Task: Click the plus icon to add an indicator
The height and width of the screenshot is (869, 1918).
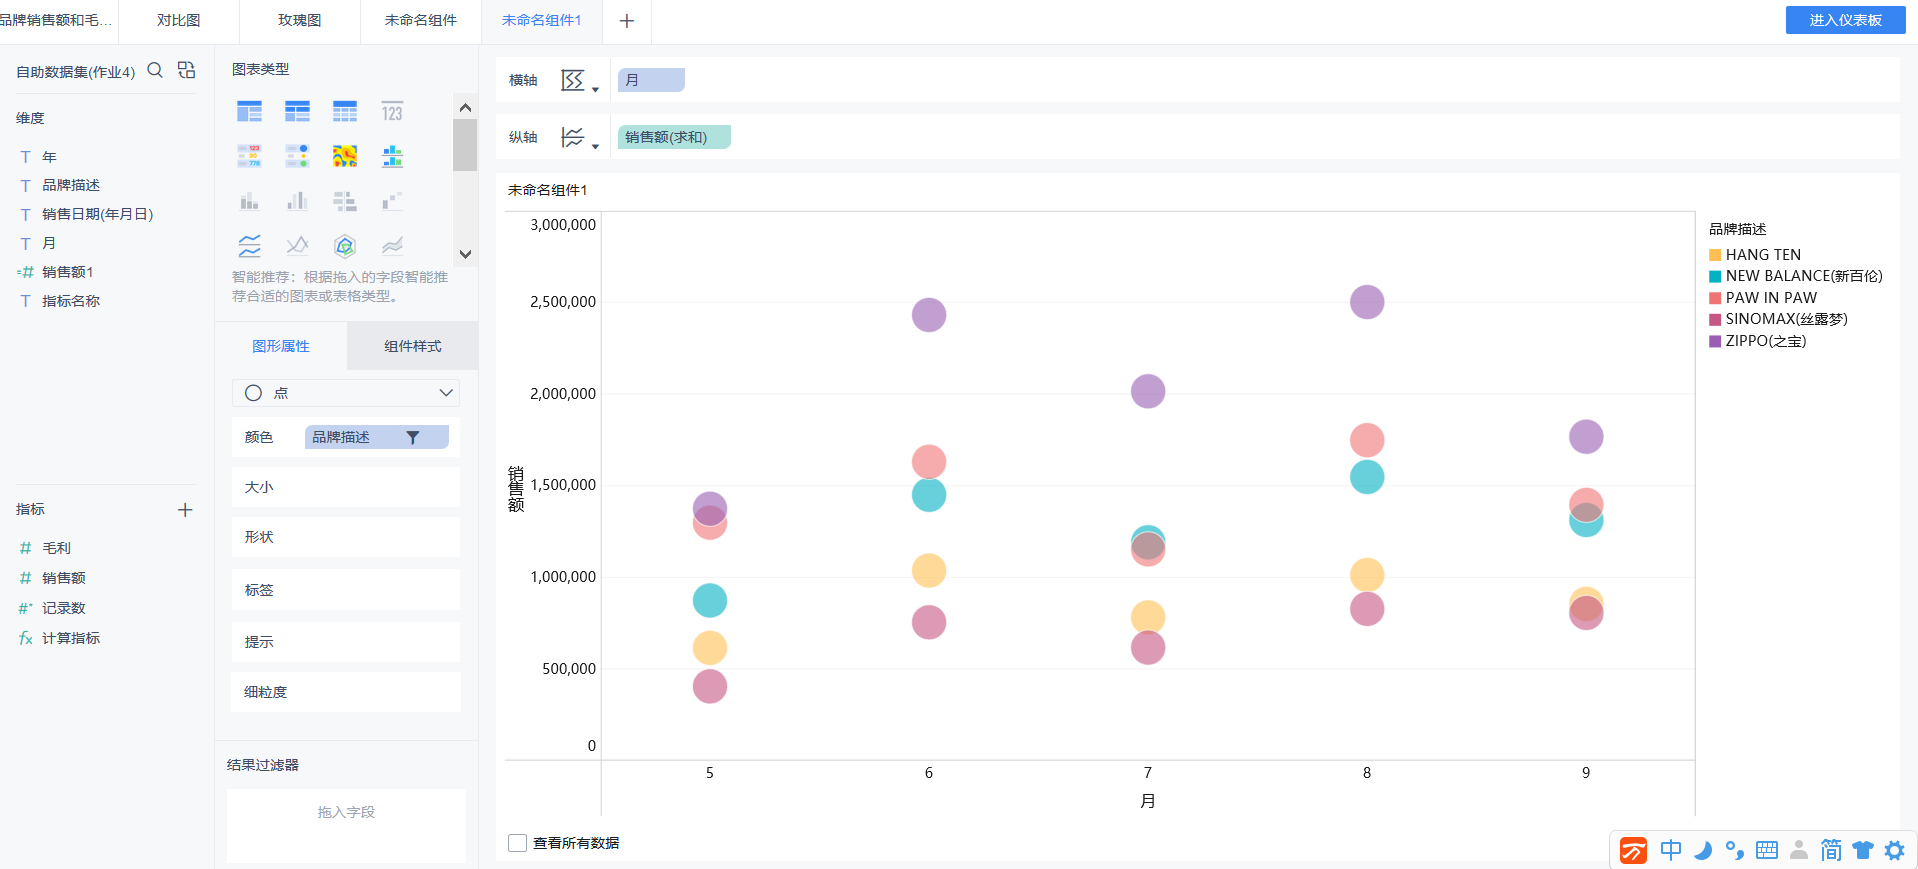Action: pyautogui.click(x=185, y=510)
